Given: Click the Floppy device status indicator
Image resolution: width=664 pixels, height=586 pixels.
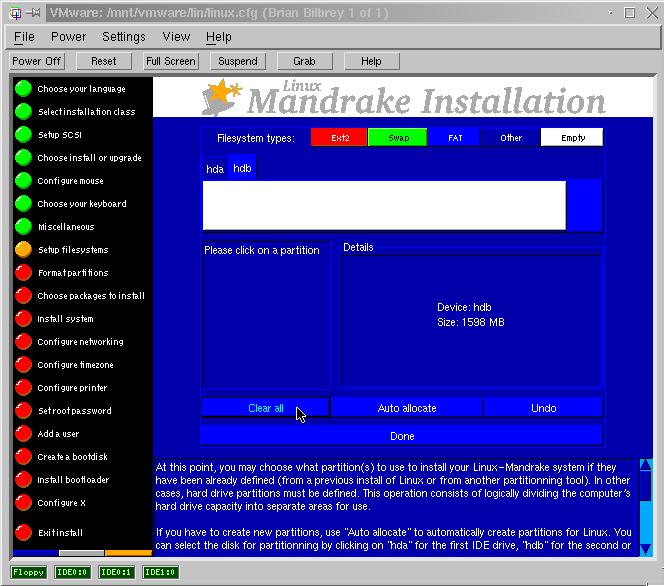Looking at the screenshot, I should coord(27,572).
